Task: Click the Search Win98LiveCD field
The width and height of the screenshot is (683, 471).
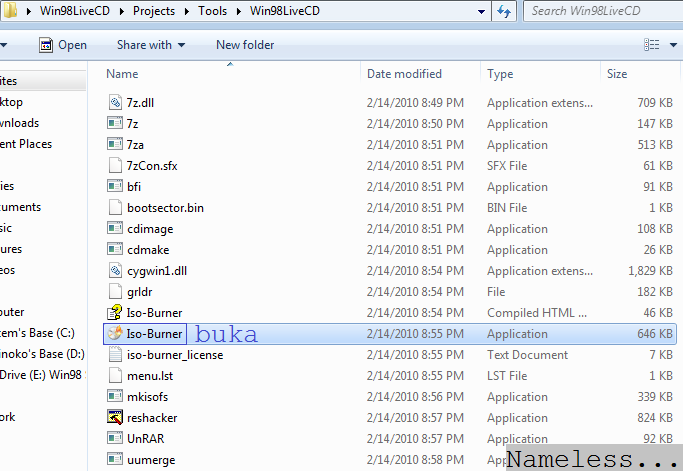Action: click(603, 11)
